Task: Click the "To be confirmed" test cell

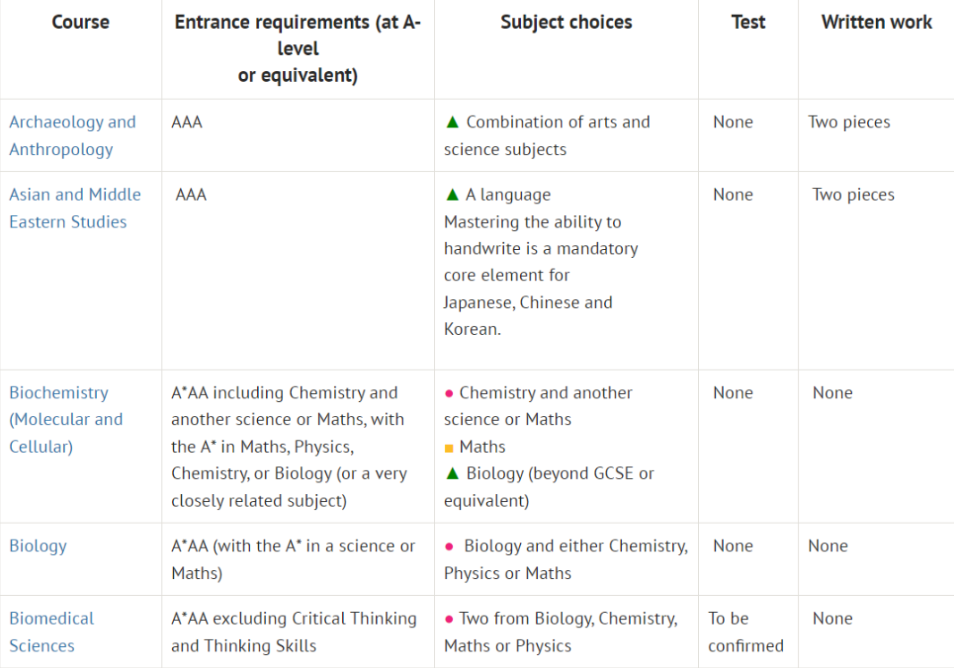Action: click(x=745, y=632)
